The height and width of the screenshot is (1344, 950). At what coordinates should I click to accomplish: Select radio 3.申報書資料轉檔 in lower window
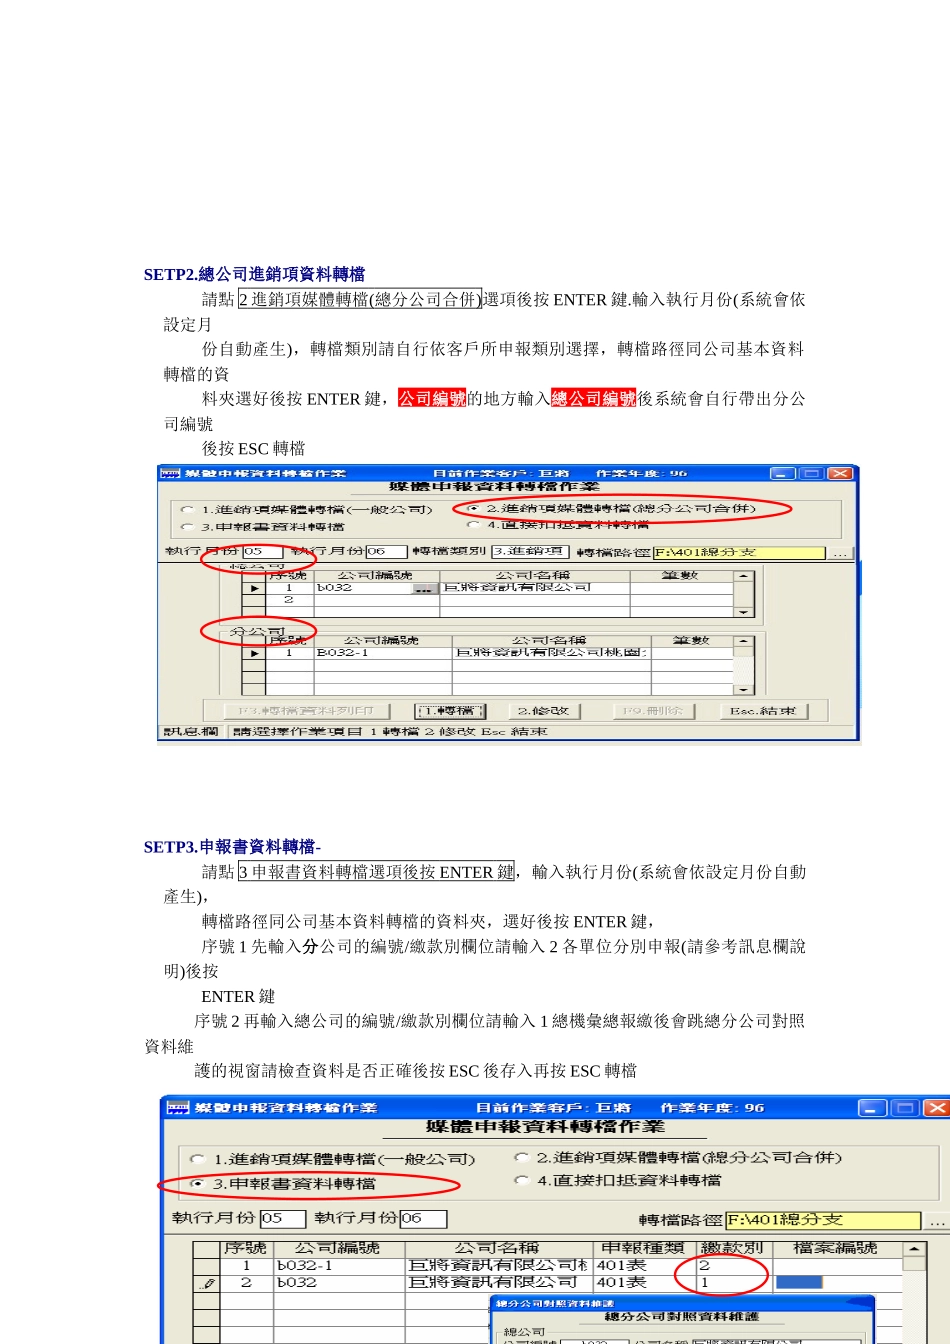(x=197, y=1183)
